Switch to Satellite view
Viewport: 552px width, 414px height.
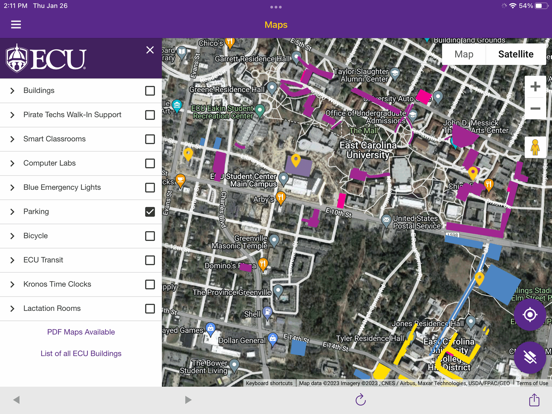pyautogui.click(x=516, y=54)
